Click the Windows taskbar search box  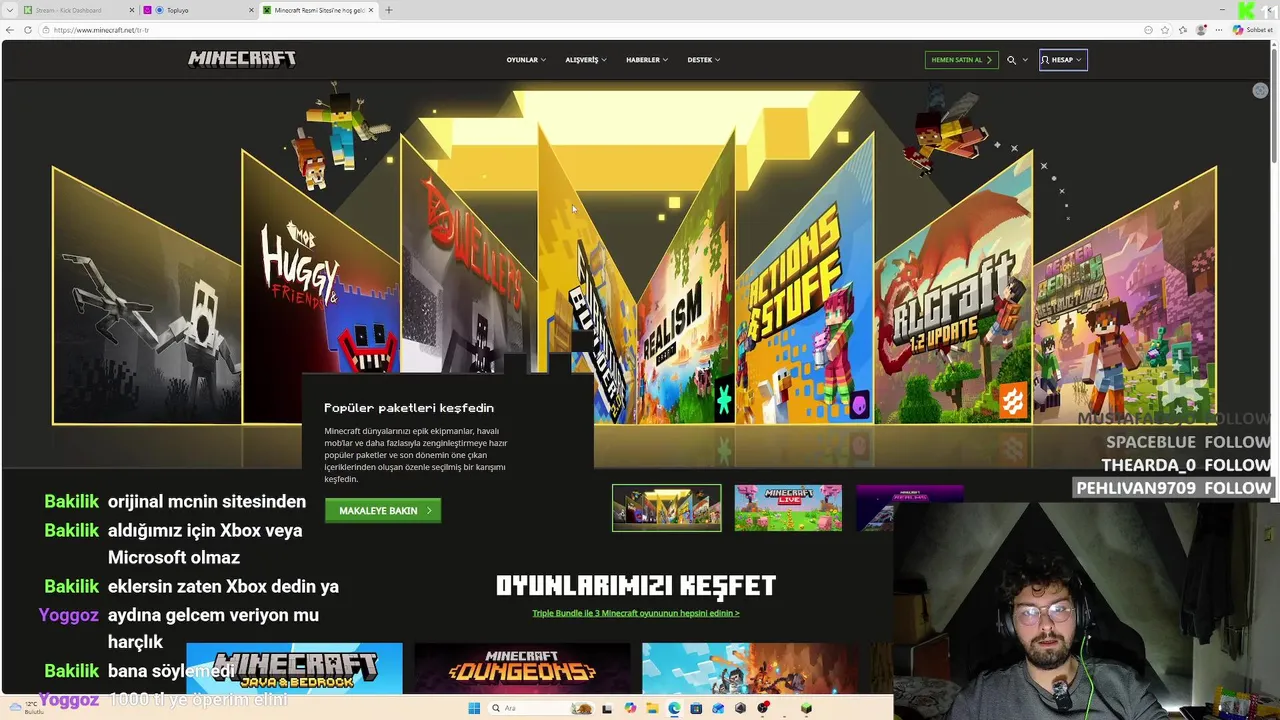[x=541, y=708]
